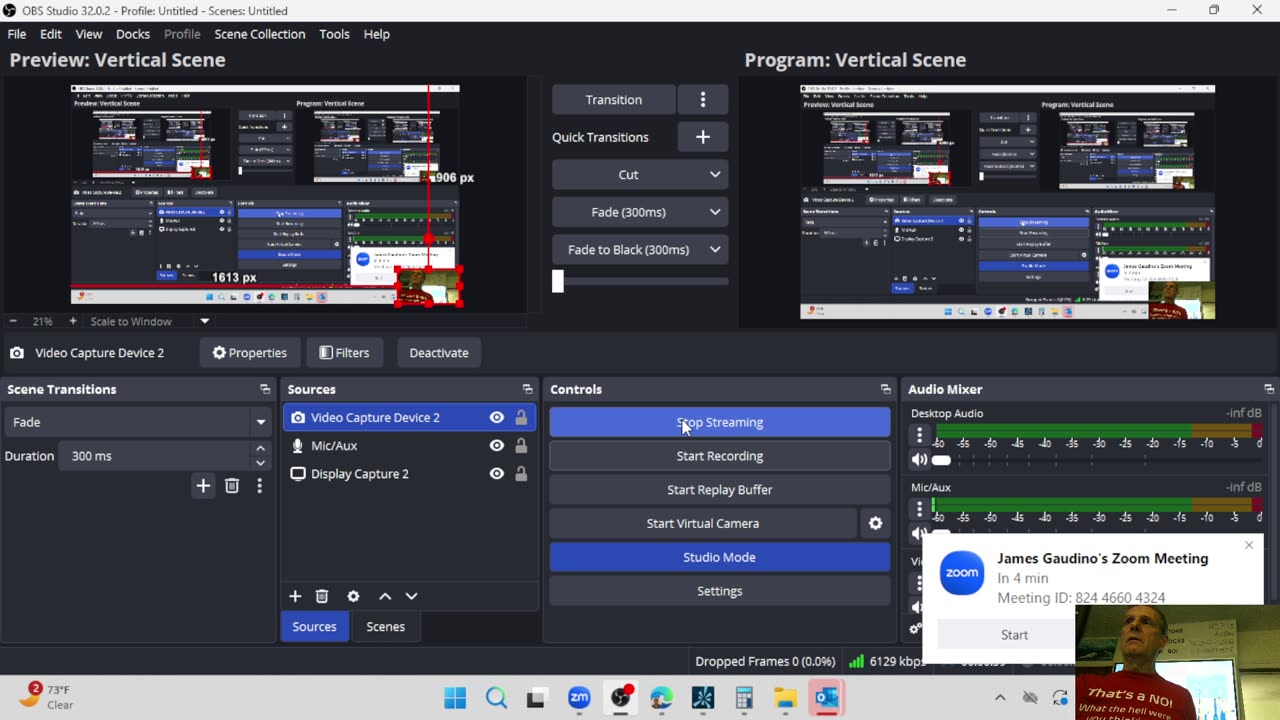This screenshot has width=1280, height=720.
Task: Lock the Display Capture 2 source
Action: 521,474
